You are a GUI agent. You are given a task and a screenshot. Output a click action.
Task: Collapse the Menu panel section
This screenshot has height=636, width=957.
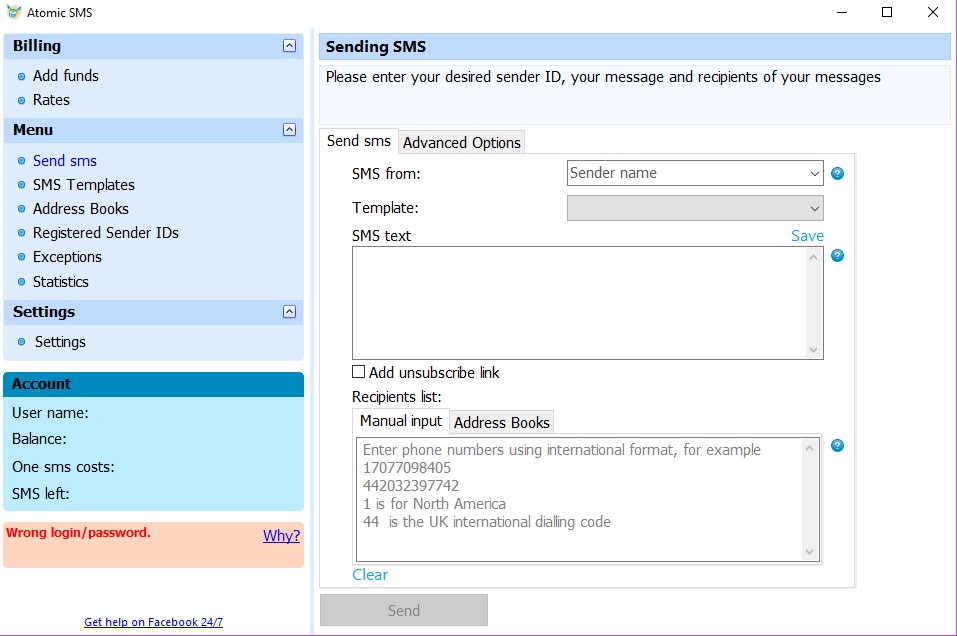pyautogui.click(x=289, y=130)
